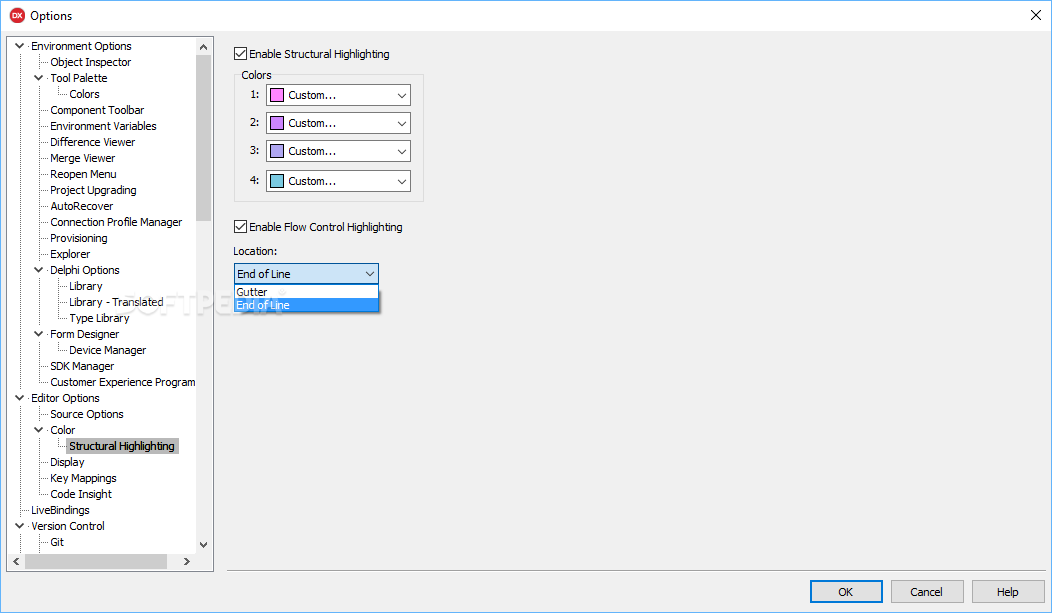1052x613 pixels.
Task: Open Merge Viewer page
Action: pos(83,158)
